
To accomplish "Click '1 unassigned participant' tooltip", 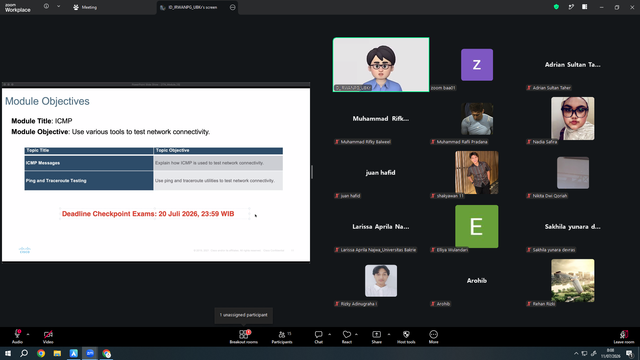I will coord(244,315).
